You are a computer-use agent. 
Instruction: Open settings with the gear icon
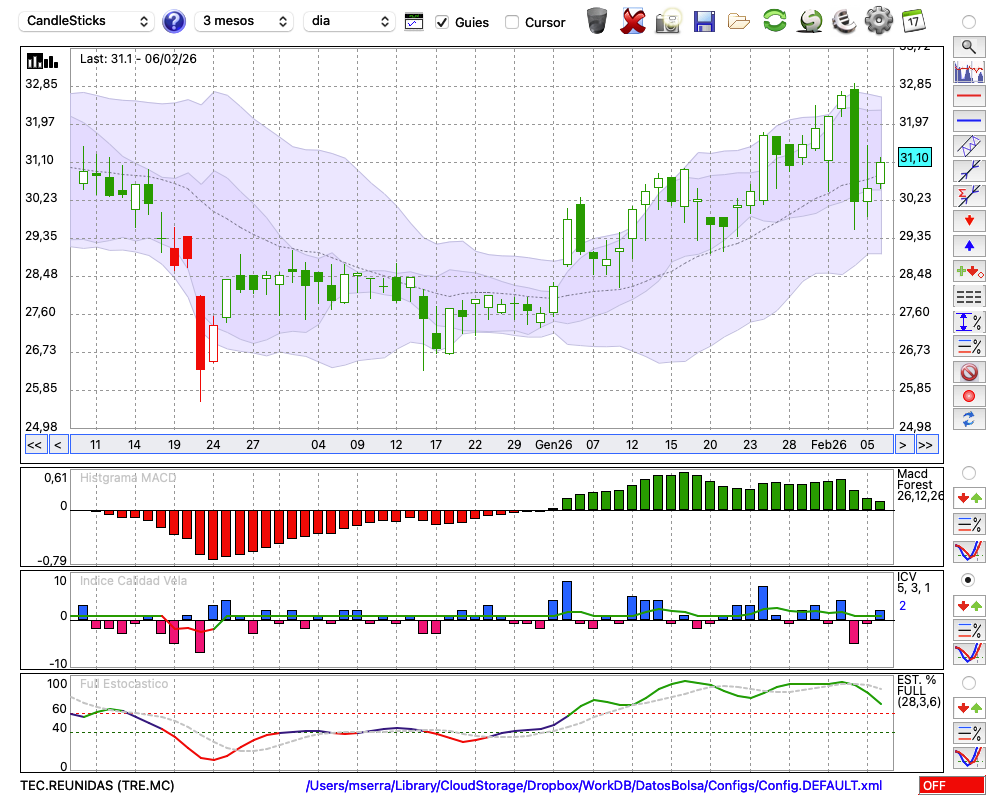coord(879,21)
